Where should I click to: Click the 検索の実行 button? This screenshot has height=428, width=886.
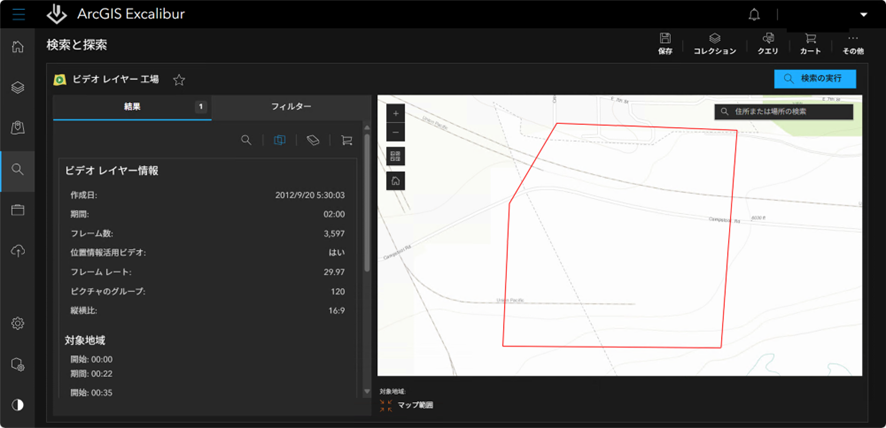click(x=814, y=78)
